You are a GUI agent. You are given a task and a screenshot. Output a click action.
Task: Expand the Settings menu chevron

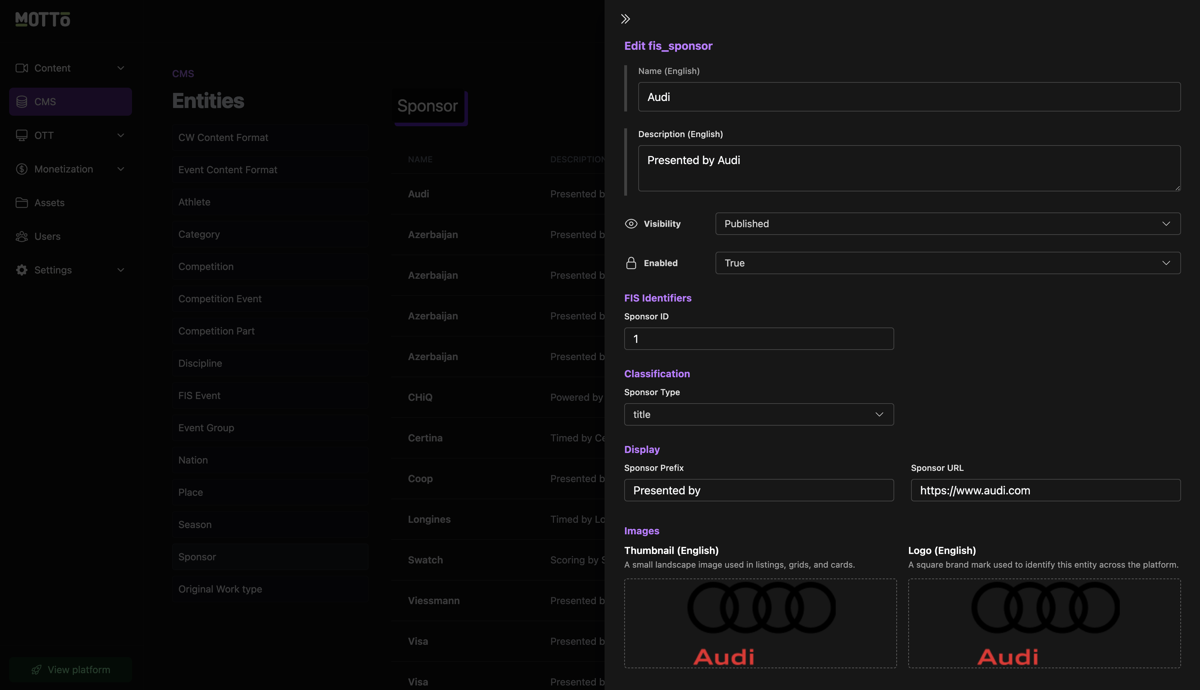[121, 270]
